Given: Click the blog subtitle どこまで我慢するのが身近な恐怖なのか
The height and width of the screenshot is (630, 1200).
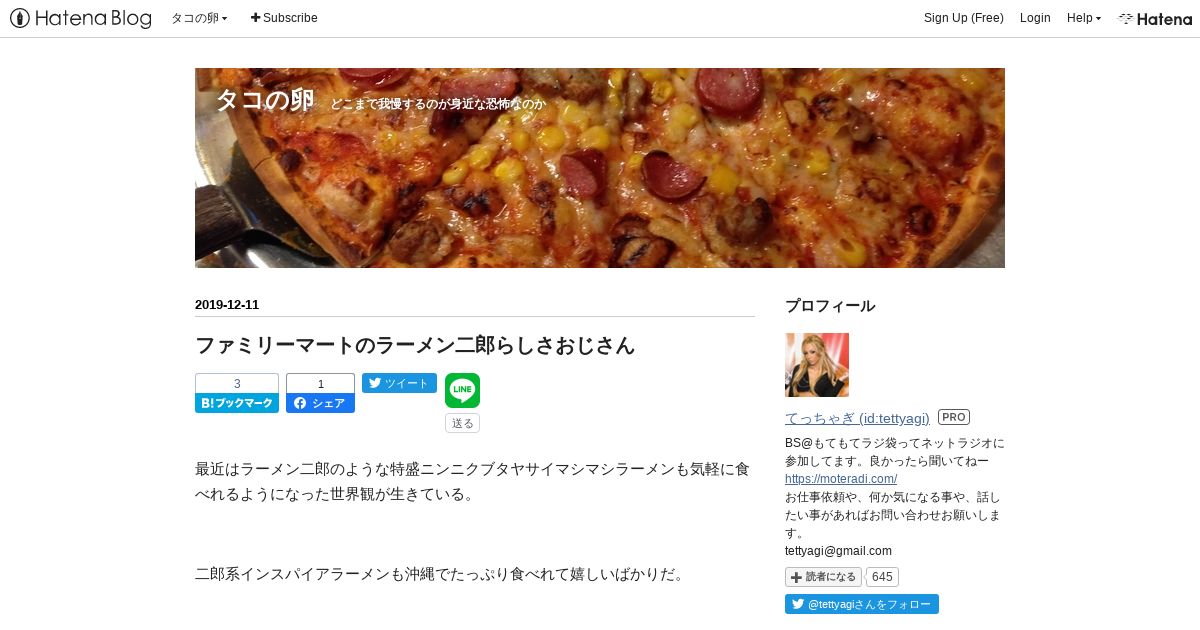Looking at the screenshot, I should click(x=438, y=103).
